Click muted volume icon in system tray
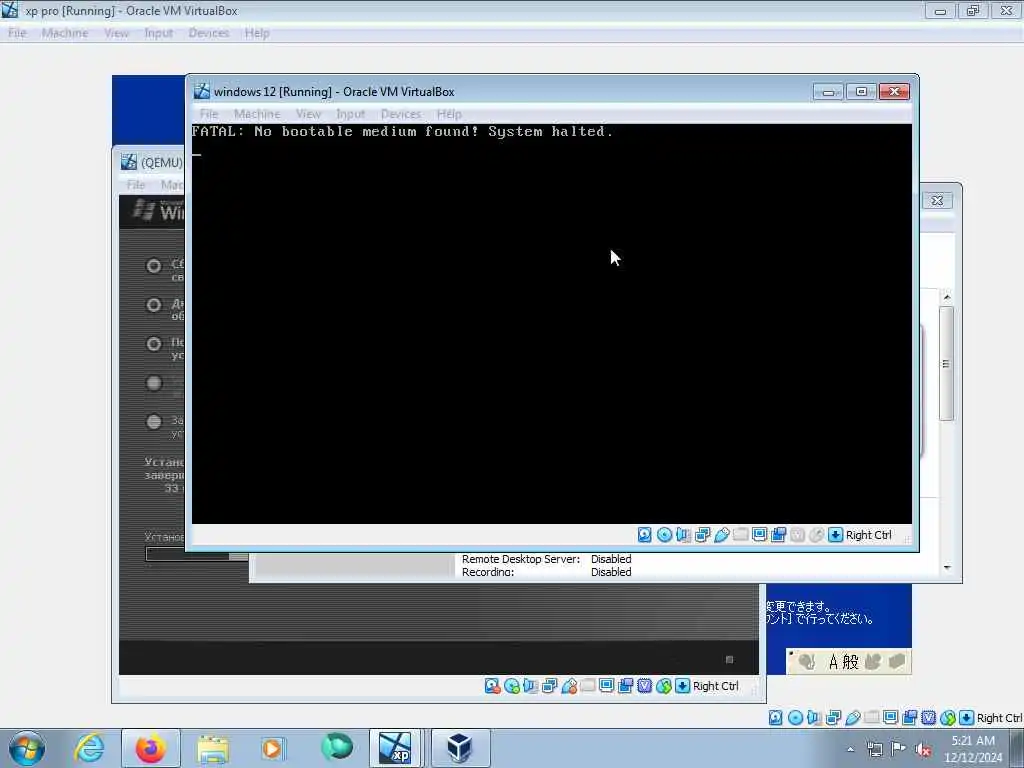The image size is (1024, 768). pos(923,750)
